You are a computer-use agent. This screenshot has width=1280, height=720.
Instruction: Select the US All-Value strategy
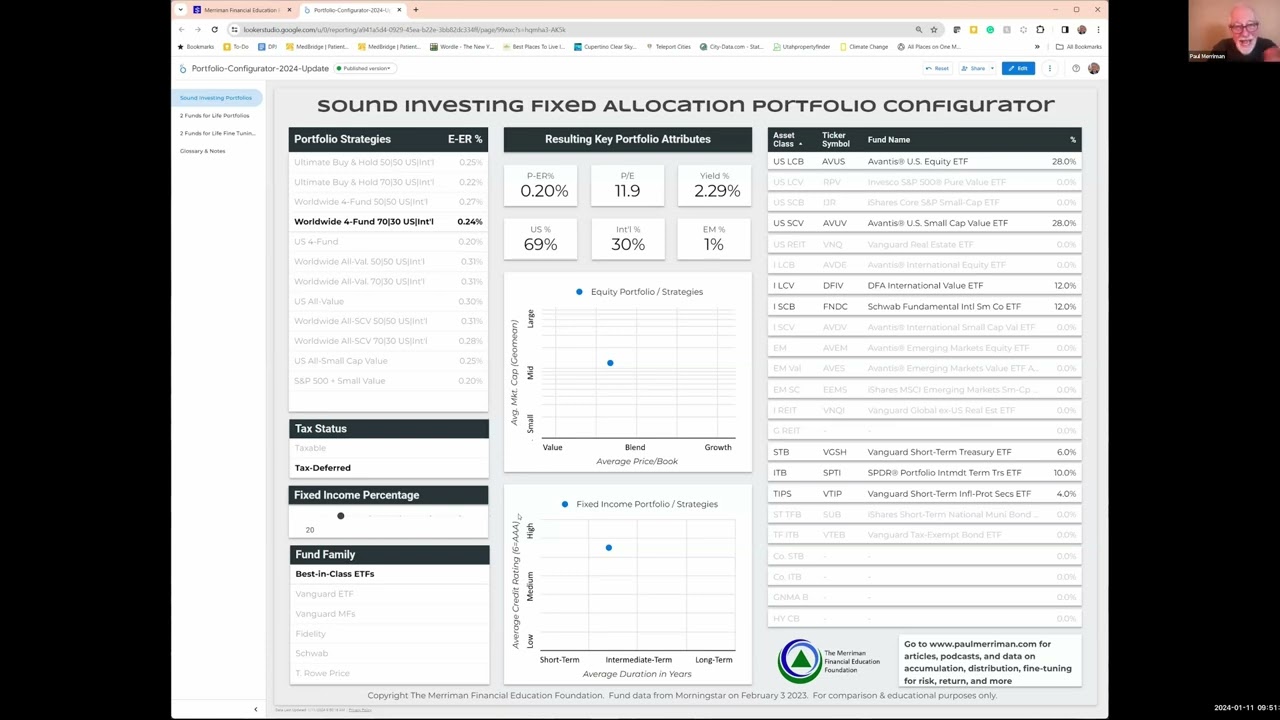click(x=388, y=301)
